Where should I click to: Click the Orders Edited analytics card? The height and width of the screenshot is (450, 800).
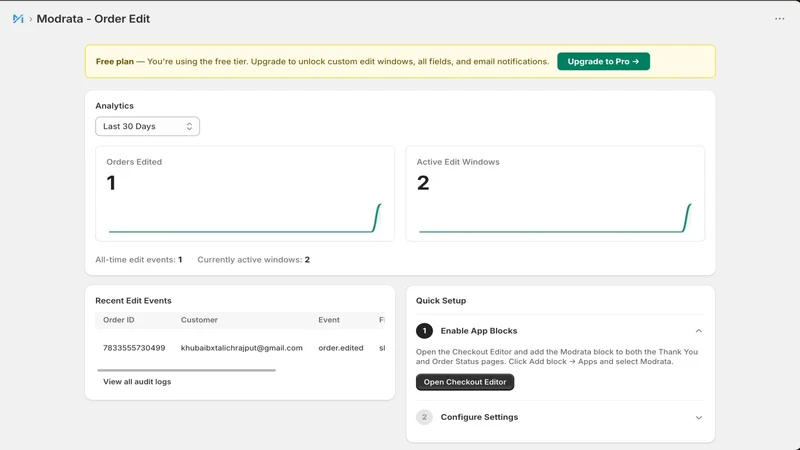[245, 193]
